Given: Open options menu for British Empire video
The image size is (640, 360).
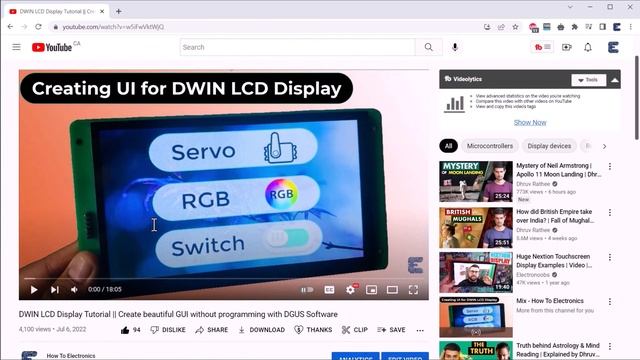Looking at the screenshot, I should click(x=610, y=213).
